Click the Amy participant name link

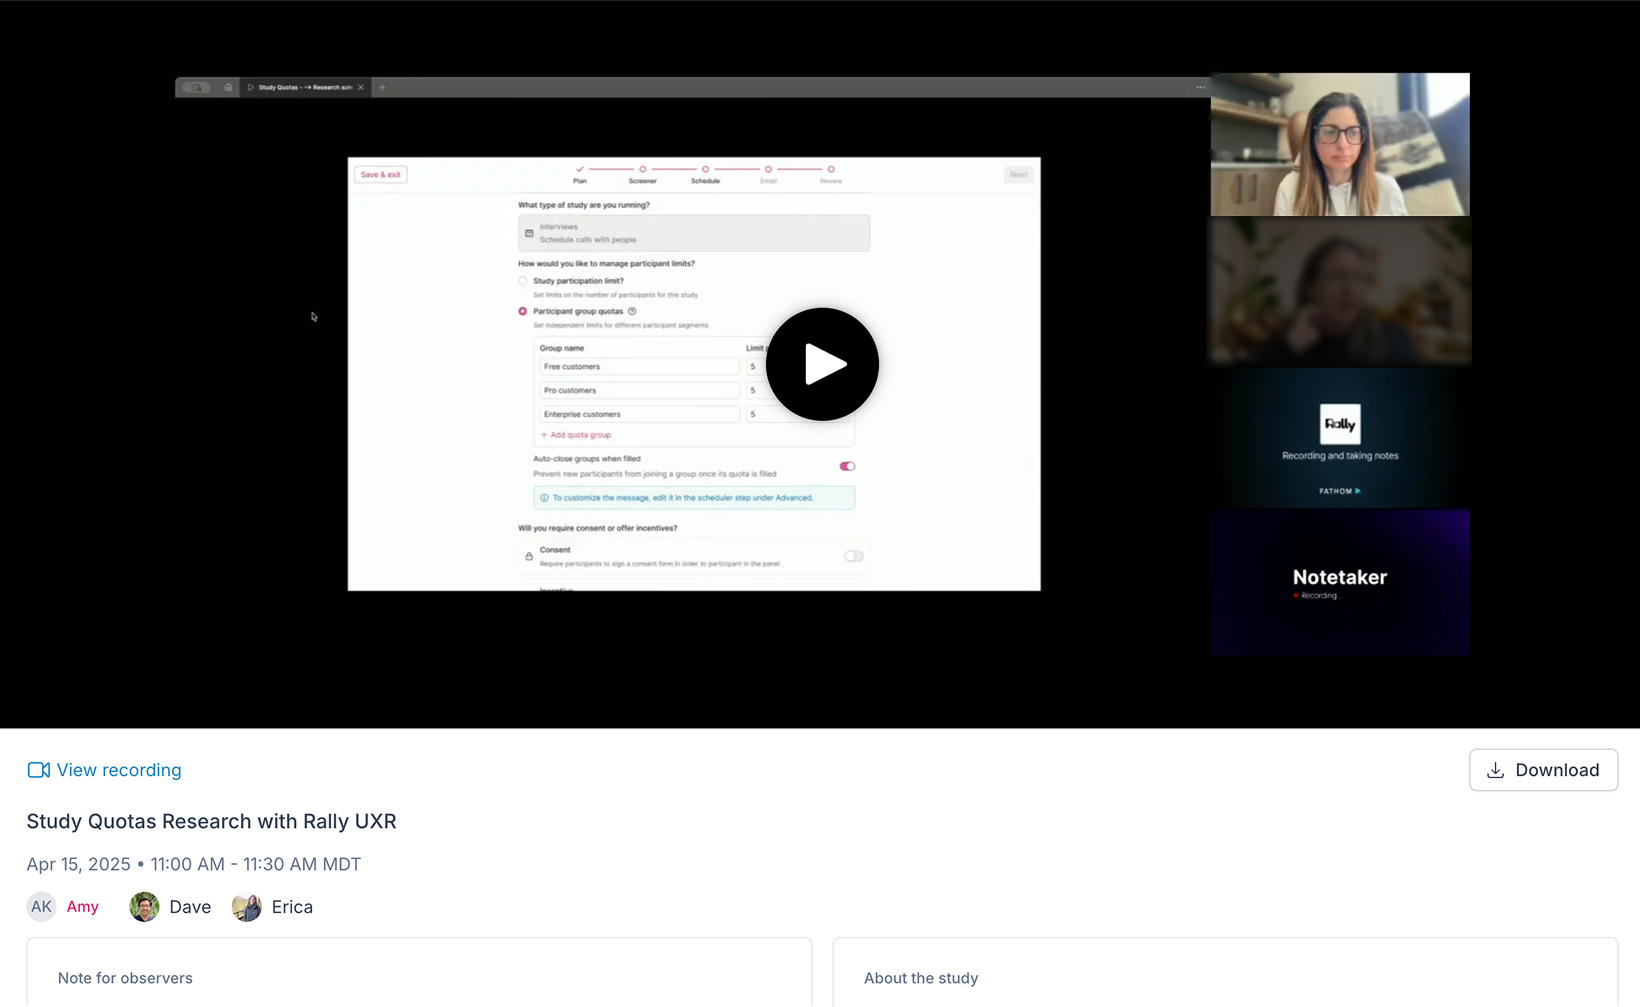click(82, 907)
